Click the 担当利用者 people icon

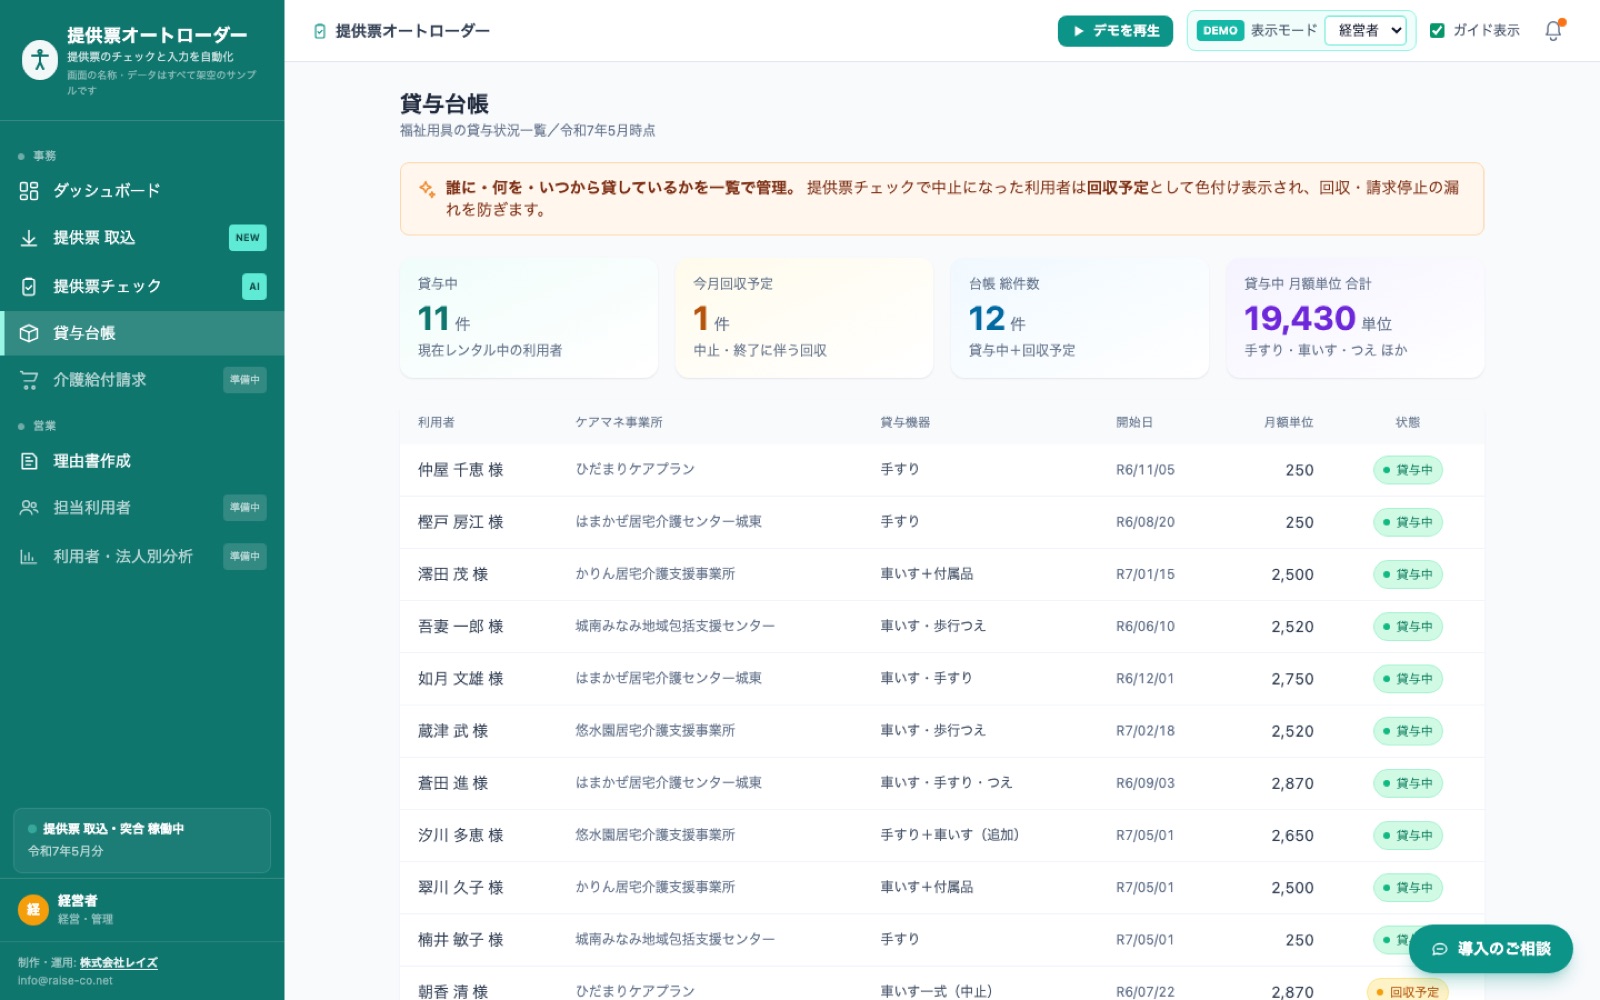pos(29,508)
